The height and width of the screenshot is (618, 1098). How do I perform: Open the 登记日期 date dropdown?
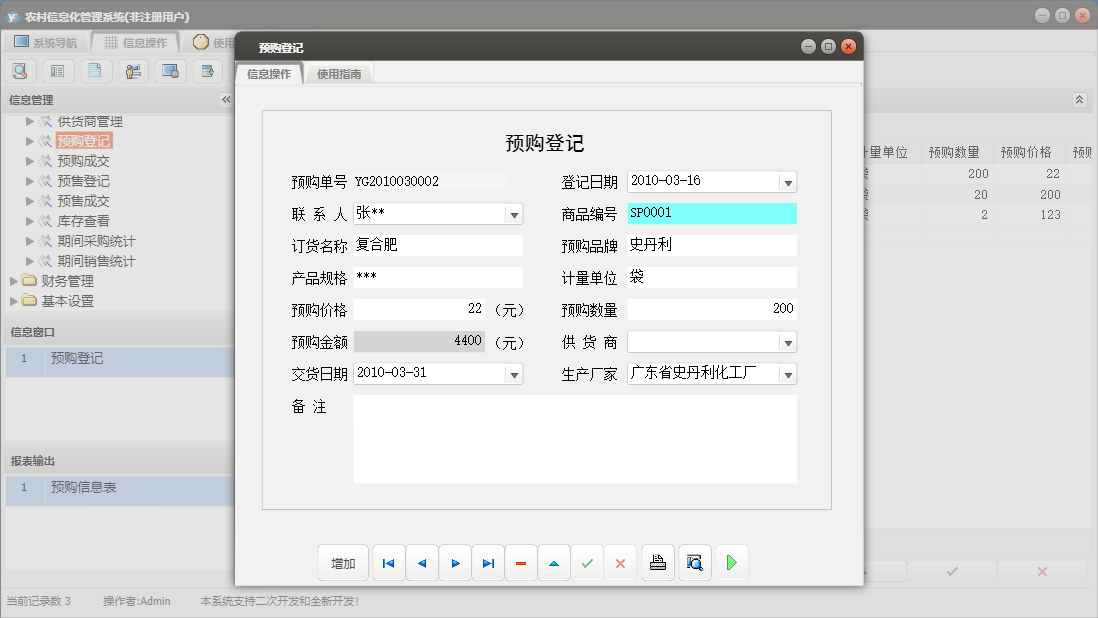(x=789, y=181)
